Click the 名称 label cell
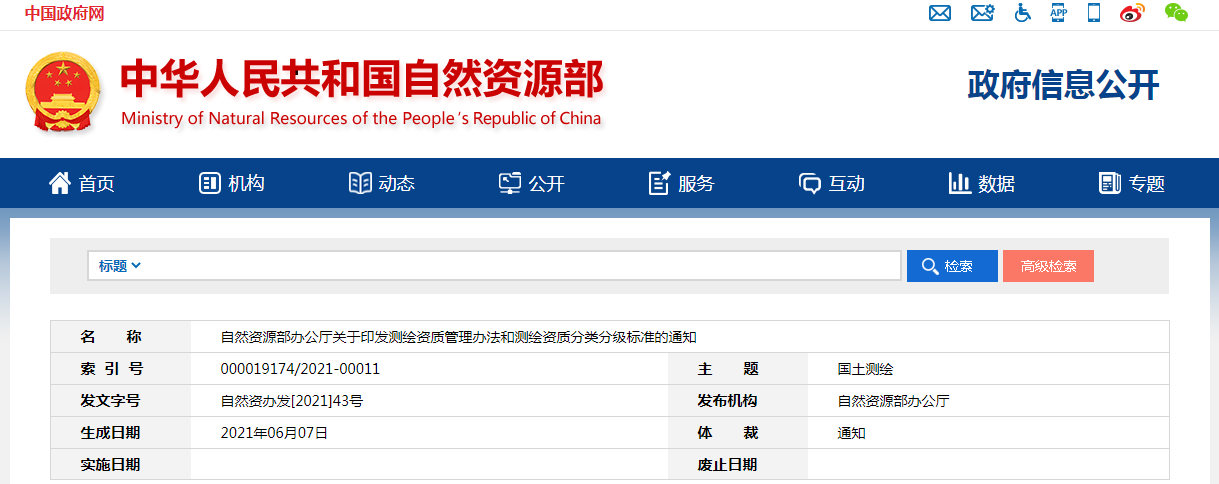 pos(120,337)
